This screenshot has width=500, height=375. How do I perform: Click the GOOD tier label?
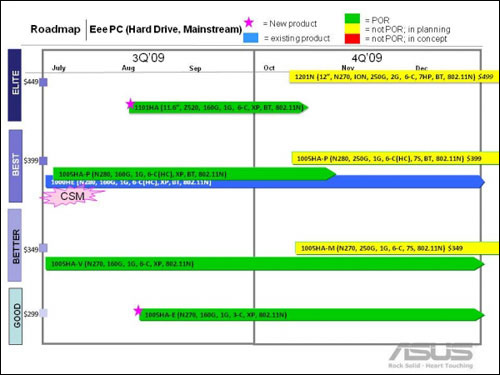(15, 316)
